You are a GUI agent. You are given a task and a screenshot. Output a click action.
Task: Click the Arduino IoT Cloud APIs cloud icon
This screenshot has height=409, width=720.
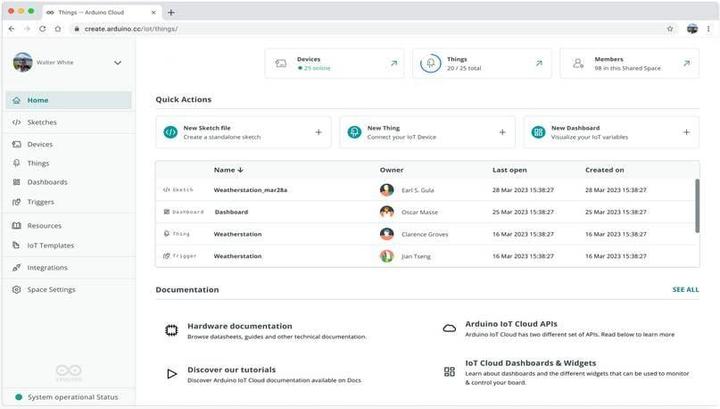pos(449,328)
